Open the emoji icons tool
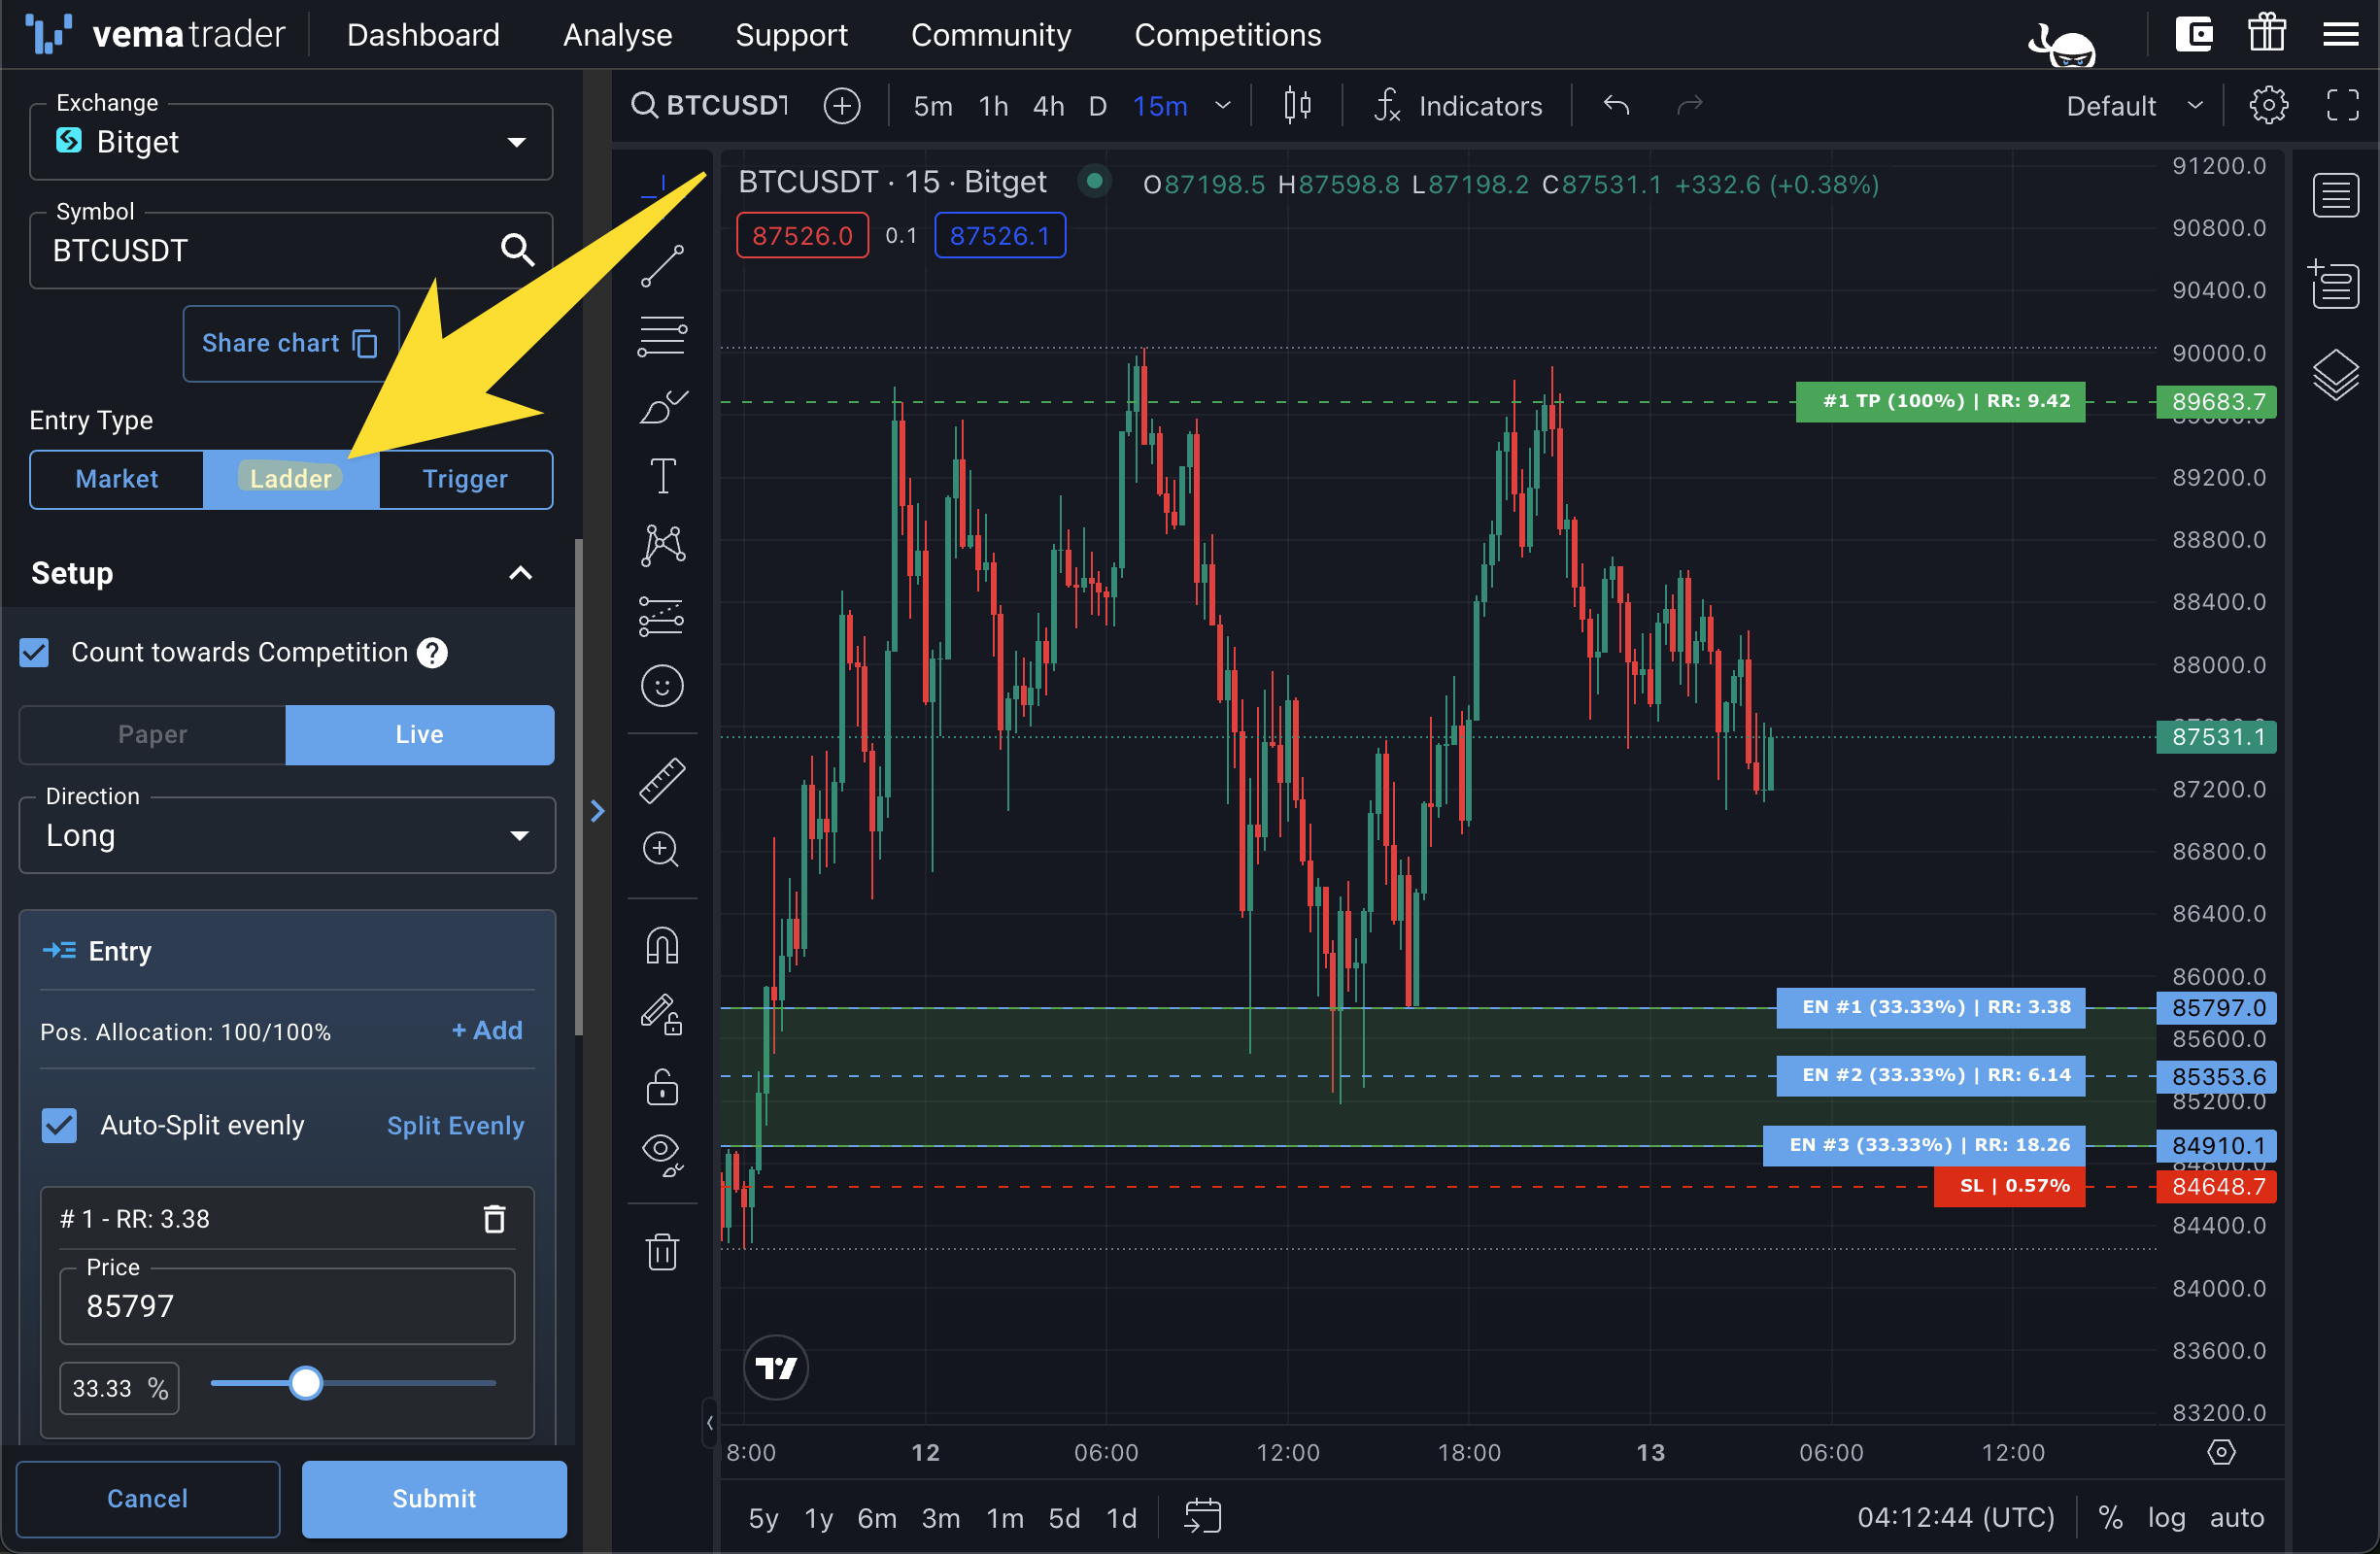 click(662, 686)
